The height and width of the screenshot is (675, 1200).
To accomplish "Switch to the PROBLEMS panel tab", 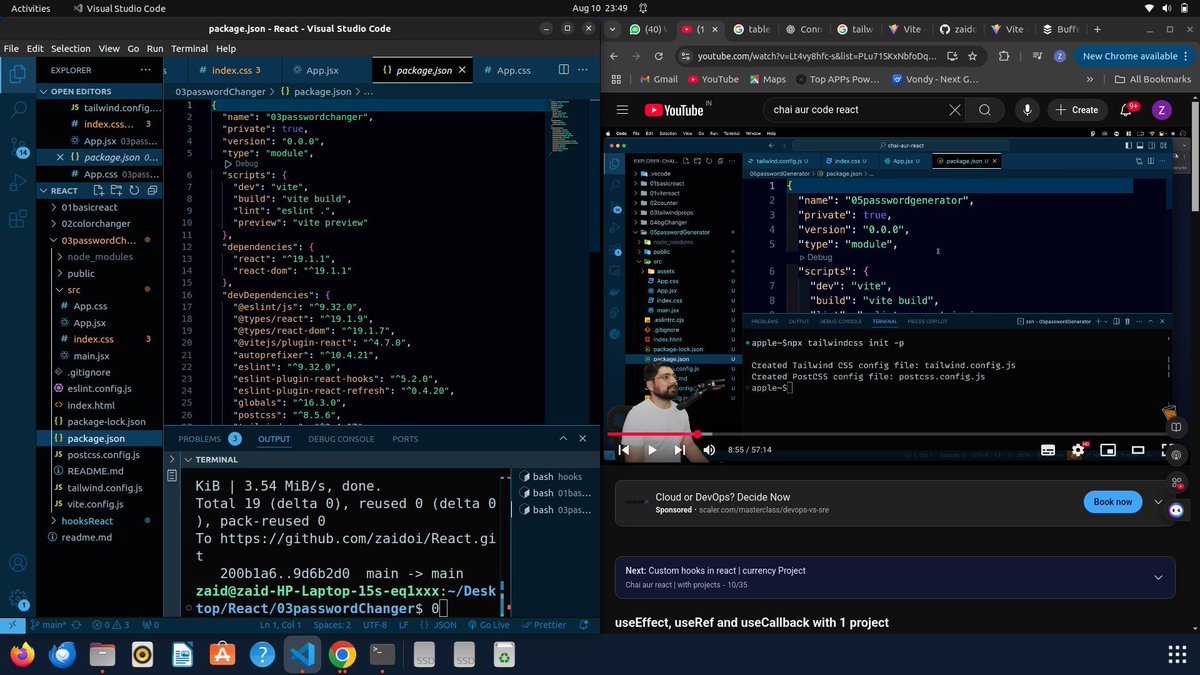I will click(199, 439).
